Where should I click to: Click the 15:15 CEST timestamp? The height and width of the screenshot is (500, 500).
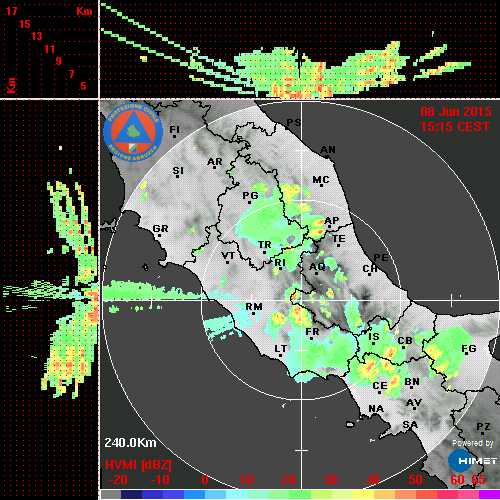[x=455, y=127]
